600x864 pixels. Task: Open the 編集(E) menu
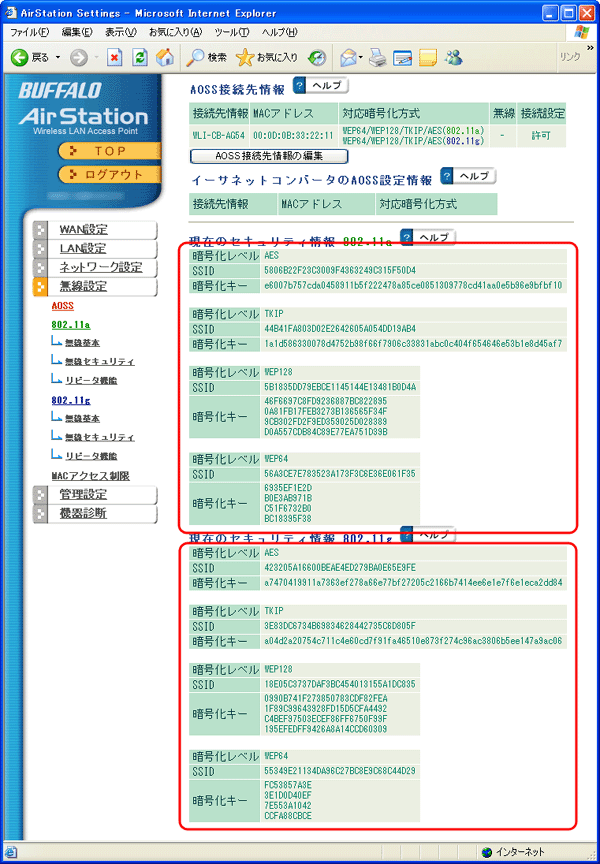tap(77, 33)
